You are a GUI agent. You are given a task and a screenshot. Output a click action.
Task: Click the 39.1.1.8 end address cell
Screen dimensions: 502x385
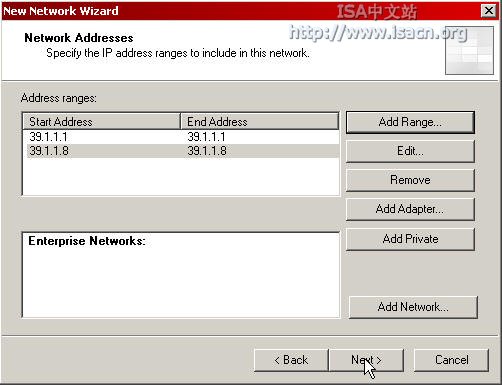(207, 151)
